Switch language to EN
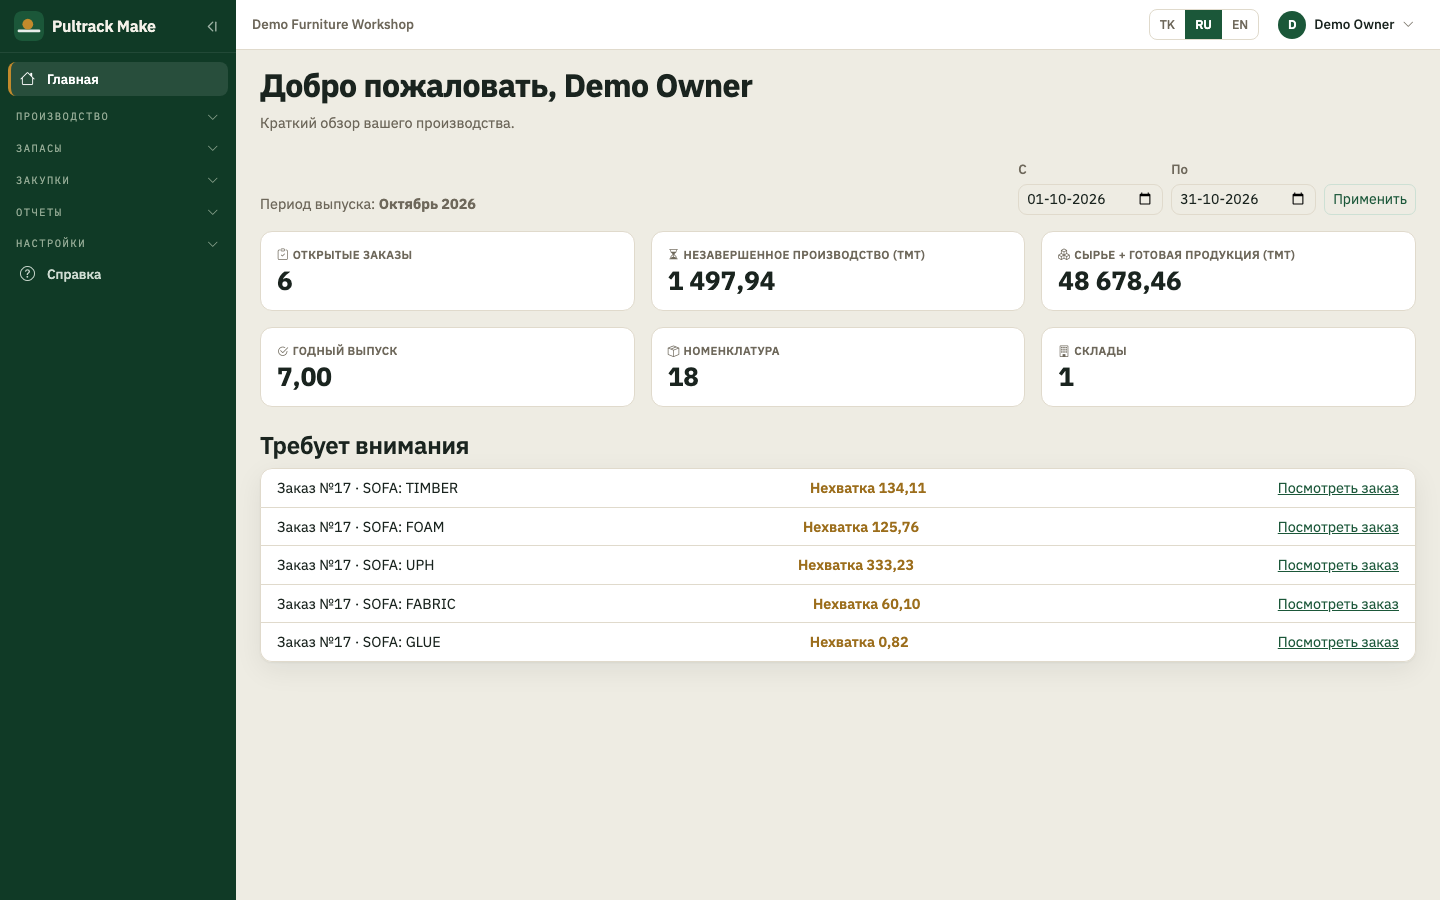 tap(1240, 25)
